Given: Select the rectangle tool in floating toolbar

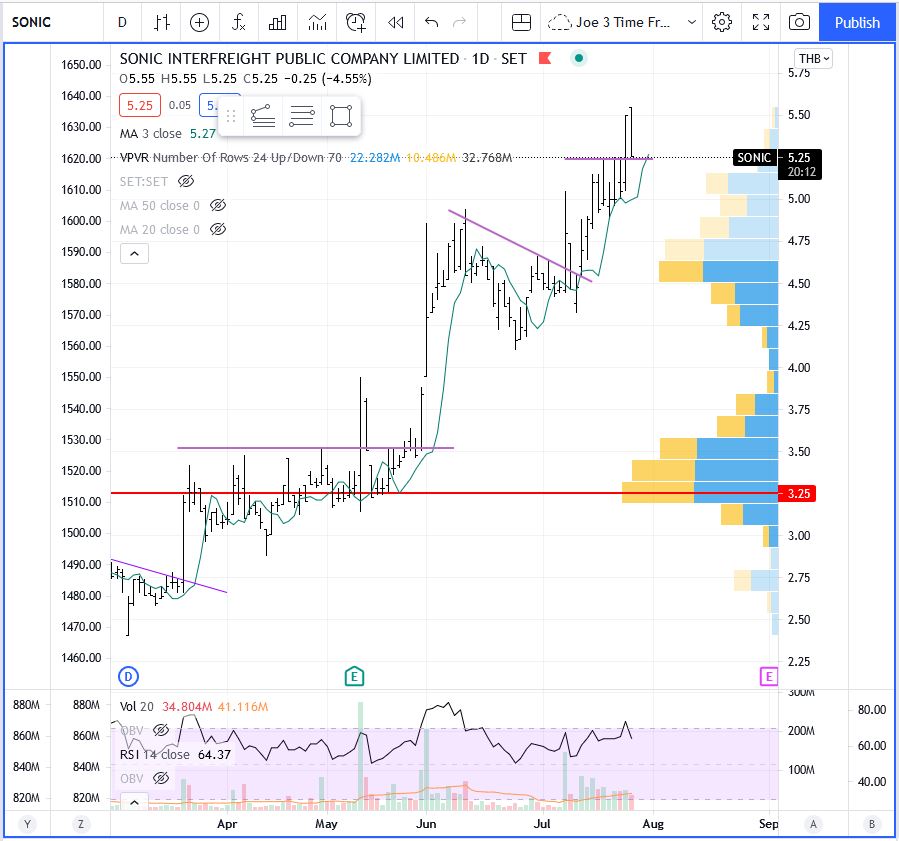Looking at the screenshot, I should [x=341, y=116].
